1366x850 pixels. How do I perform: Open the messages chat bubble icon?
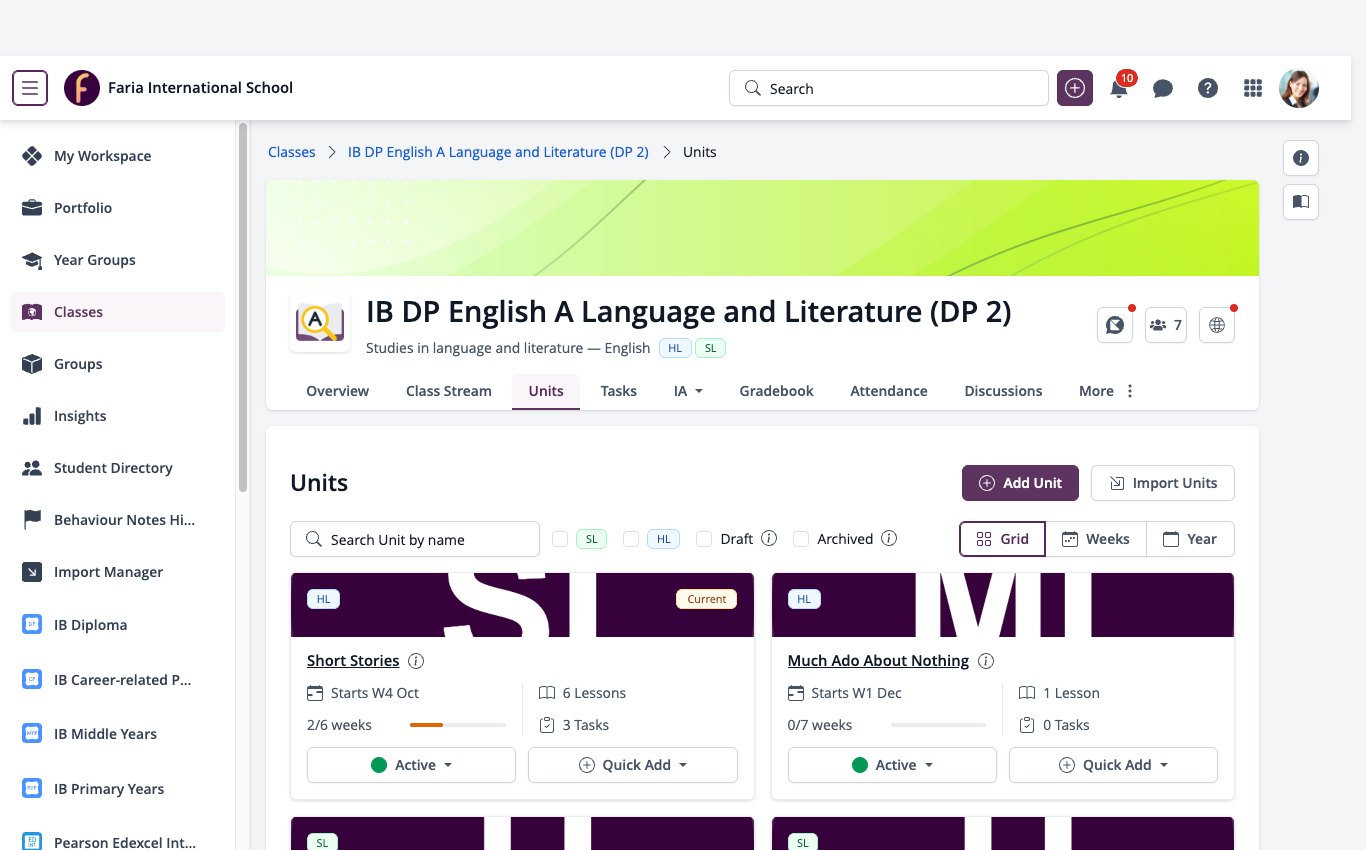click(x=1163, y=88)
